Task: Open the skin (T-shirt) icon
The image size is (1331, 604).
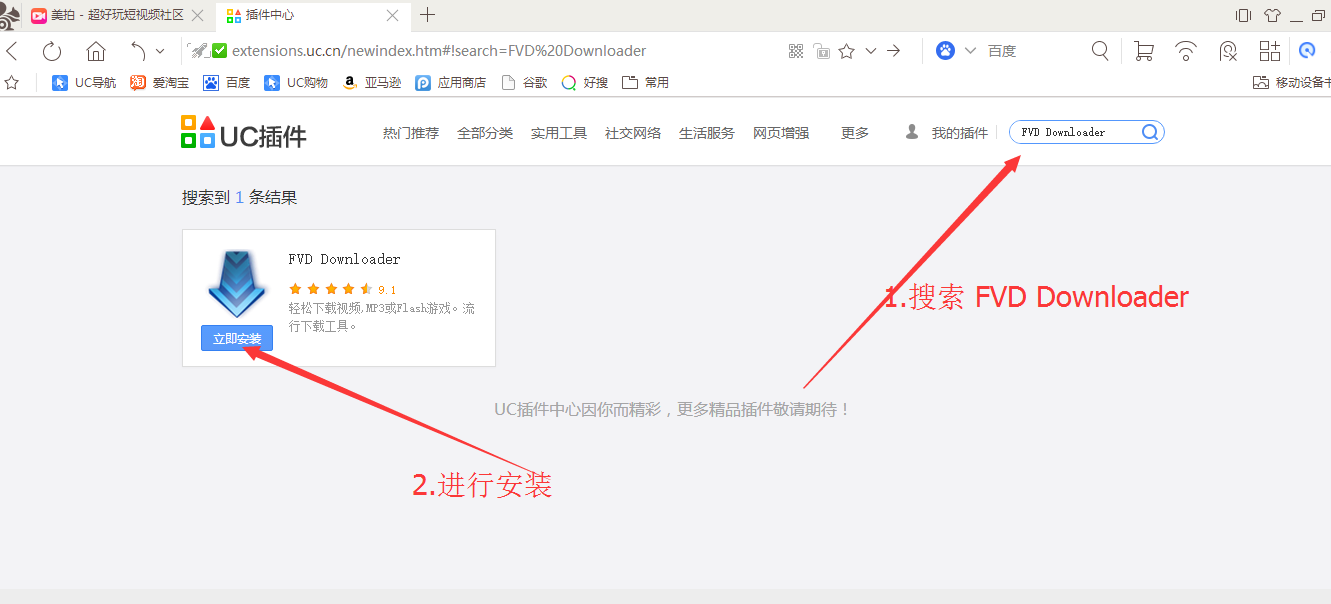Action: point(1272,15)
